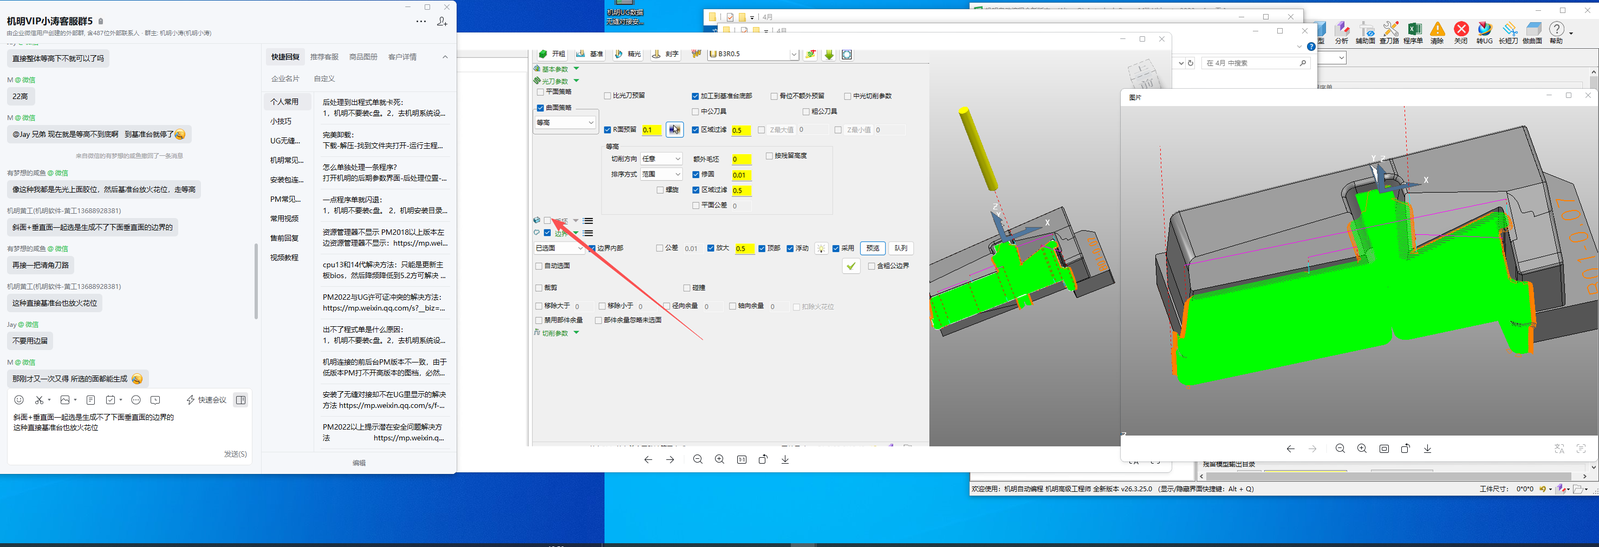The width and height of the screenshot is (1599, 547).
Task: Click 编辑 at bottom of reply panel
Action: (359, 463)
